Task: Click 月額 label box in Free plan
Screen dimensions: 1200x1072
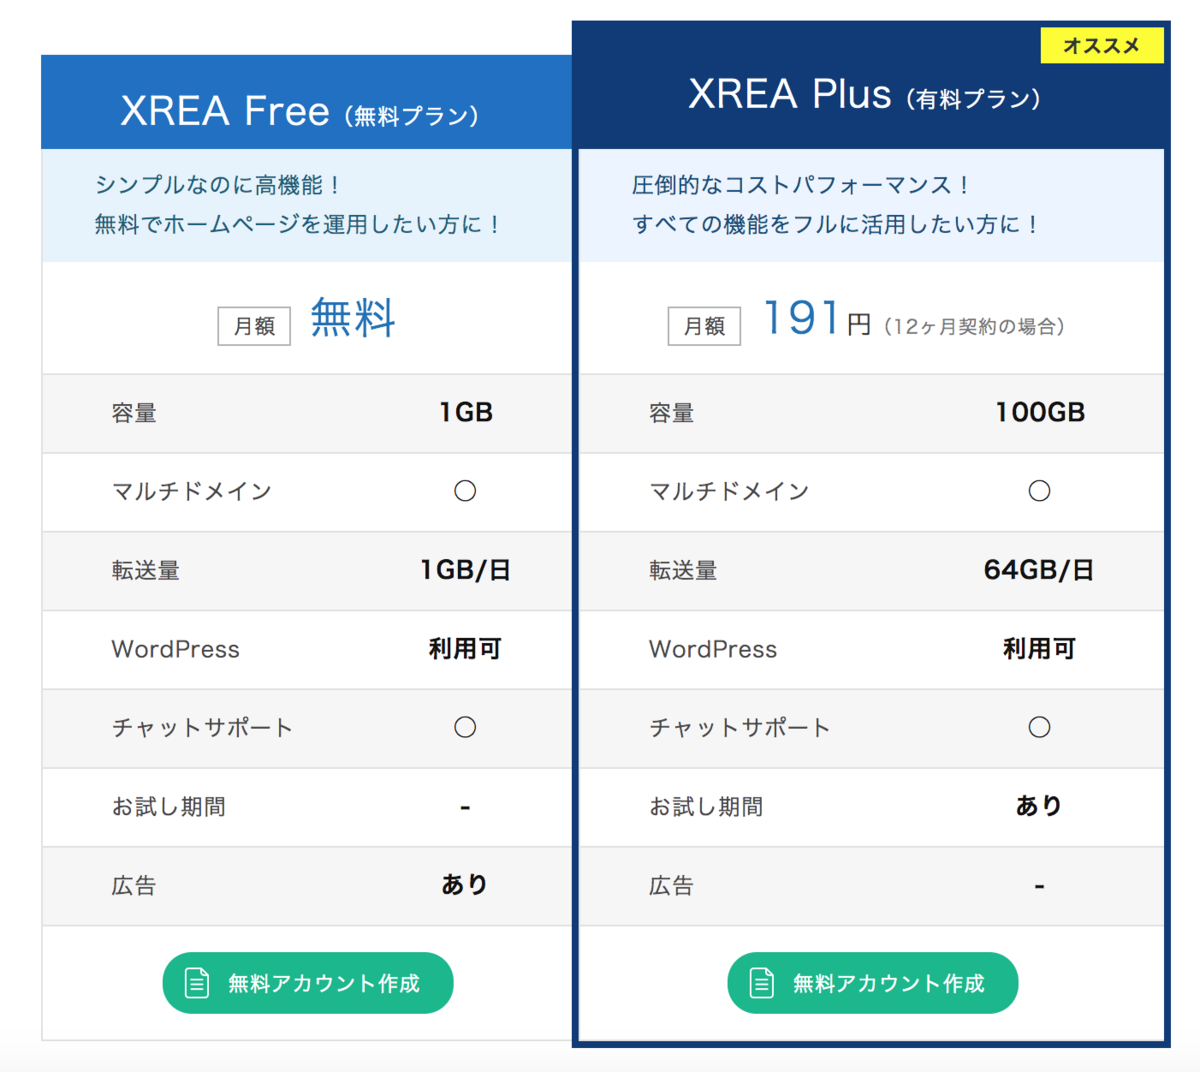Action: click(254, 326)
